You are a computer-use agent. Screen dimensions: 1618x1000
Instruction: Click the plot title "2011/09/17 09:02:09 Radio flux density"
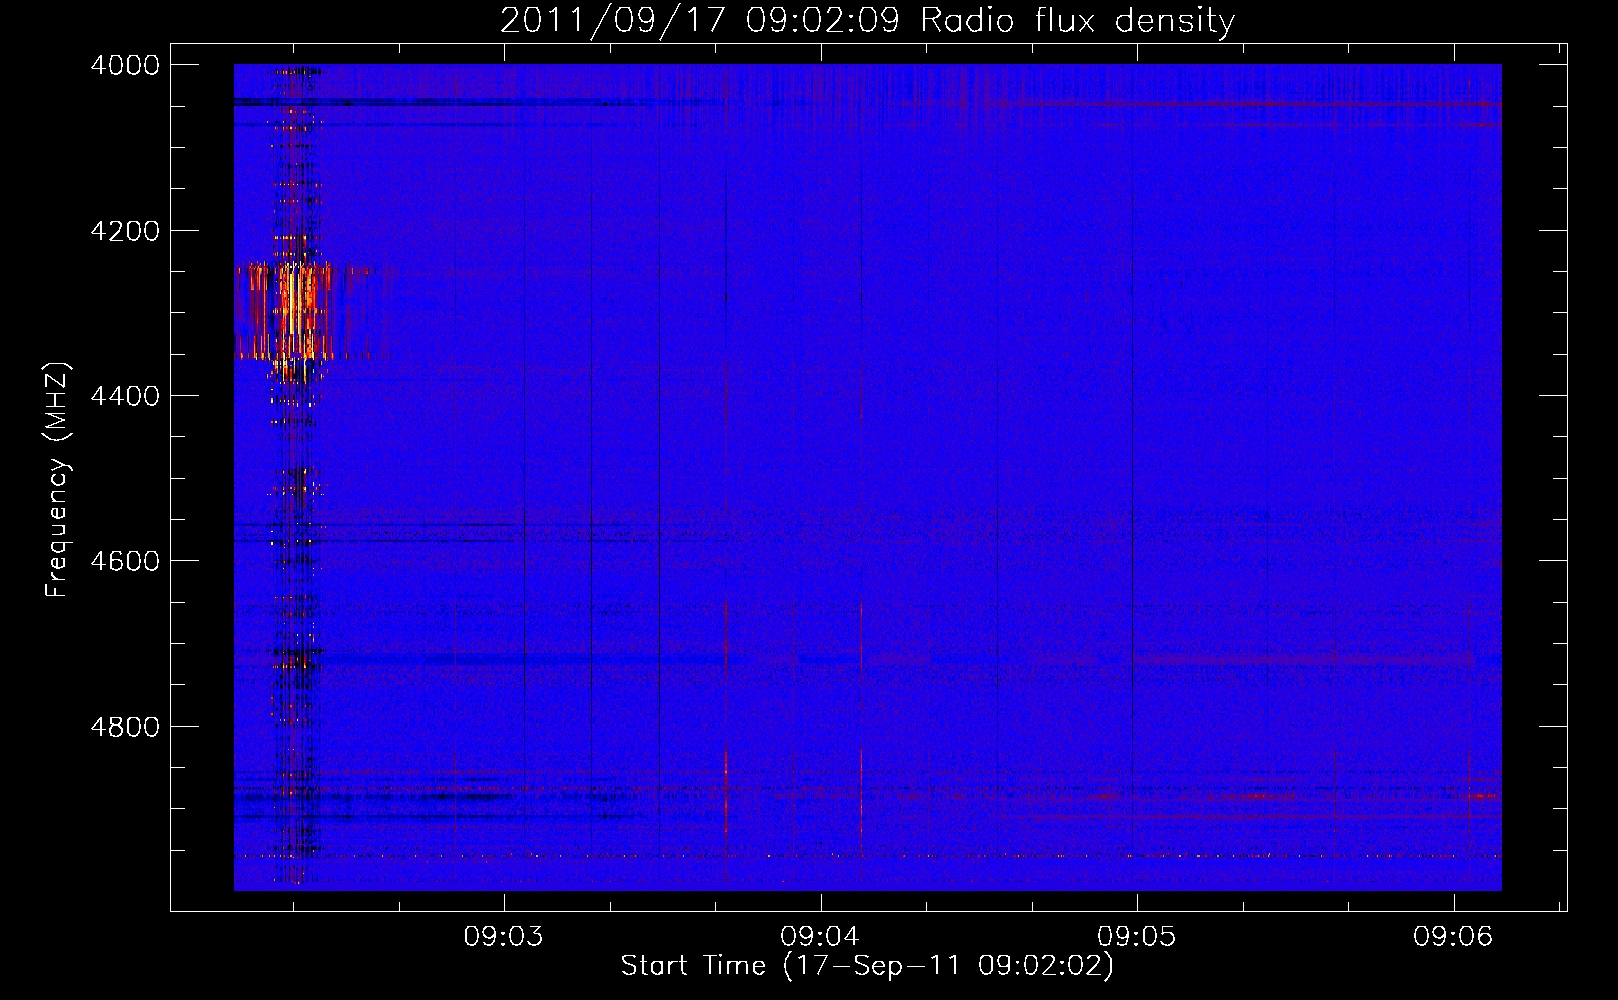(867, 20)
